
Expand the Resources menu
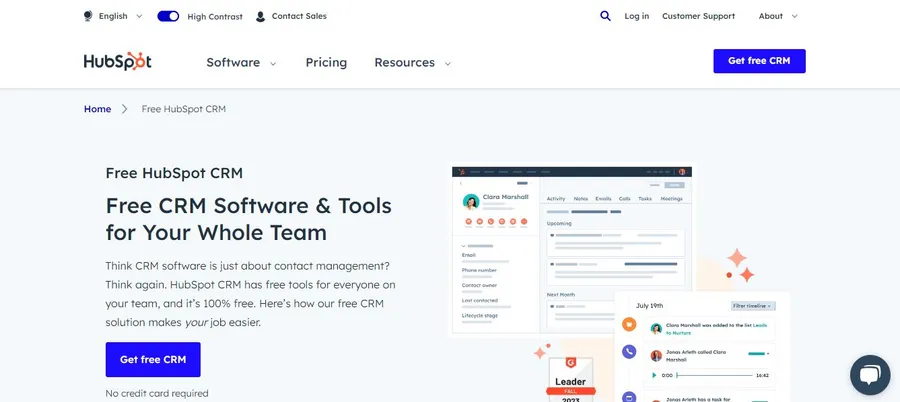tap(413, 63)
